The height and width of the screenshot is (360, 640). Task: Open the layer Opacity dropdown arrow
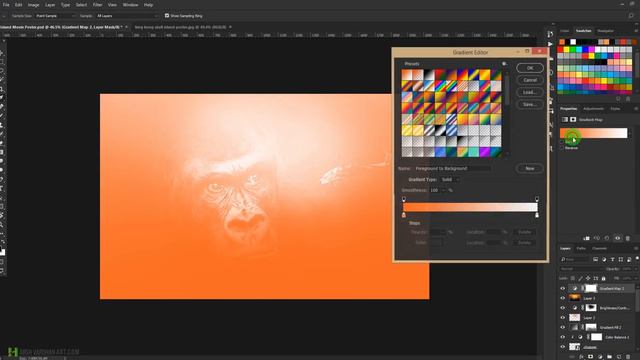(636, 269)
